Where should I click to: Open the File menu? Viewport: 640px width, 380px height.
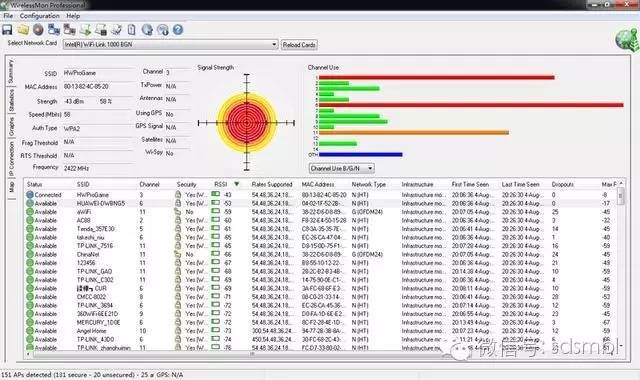[8, 16]
